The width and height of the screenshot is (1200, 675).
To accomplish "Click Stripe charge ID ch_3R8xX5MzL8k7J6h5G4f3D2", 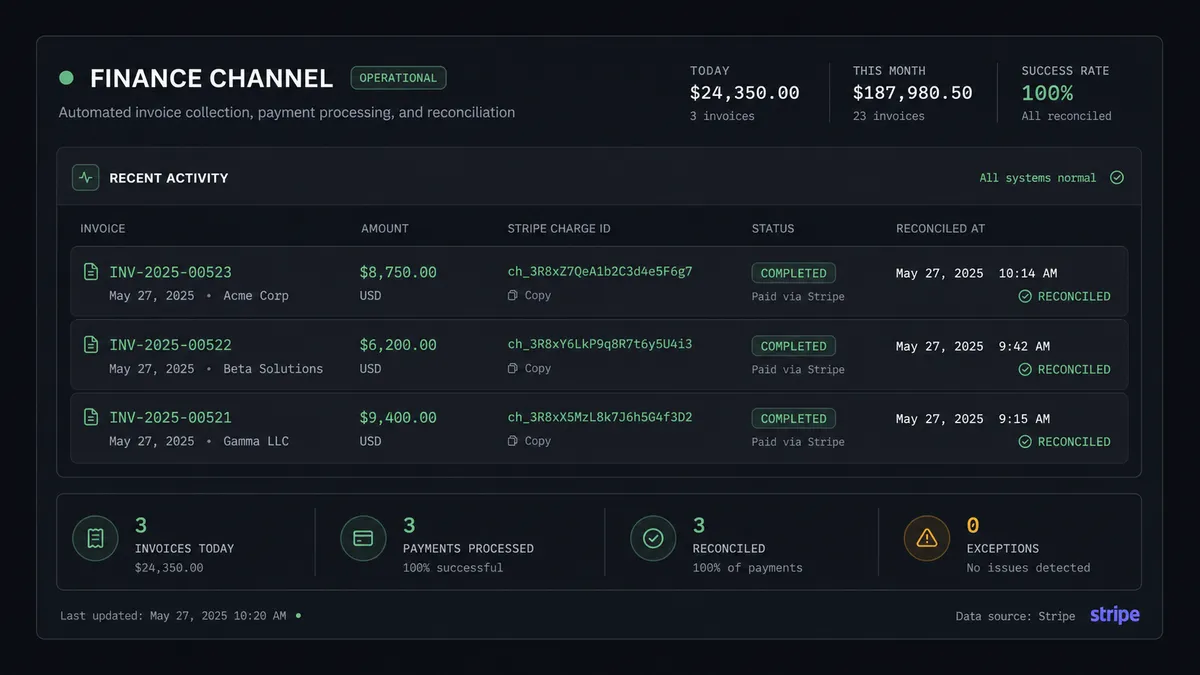I will click(x=600, y=417).
